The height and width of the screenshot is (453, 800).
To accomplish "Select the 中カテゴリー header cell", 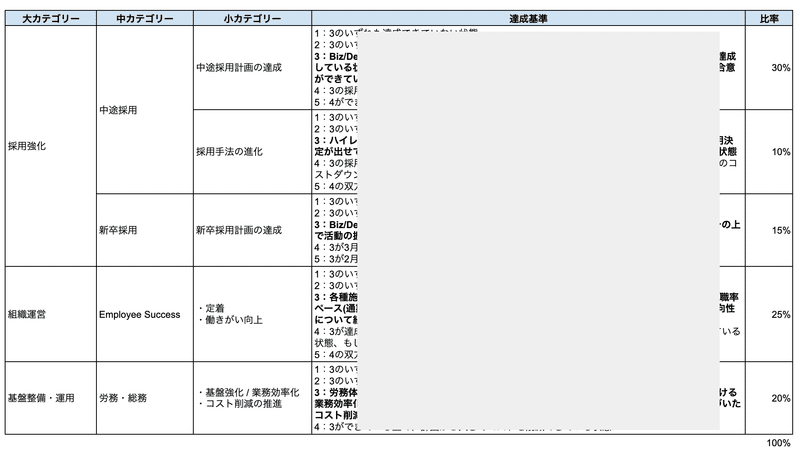I will pyautogui.click(x=145, y=19).
